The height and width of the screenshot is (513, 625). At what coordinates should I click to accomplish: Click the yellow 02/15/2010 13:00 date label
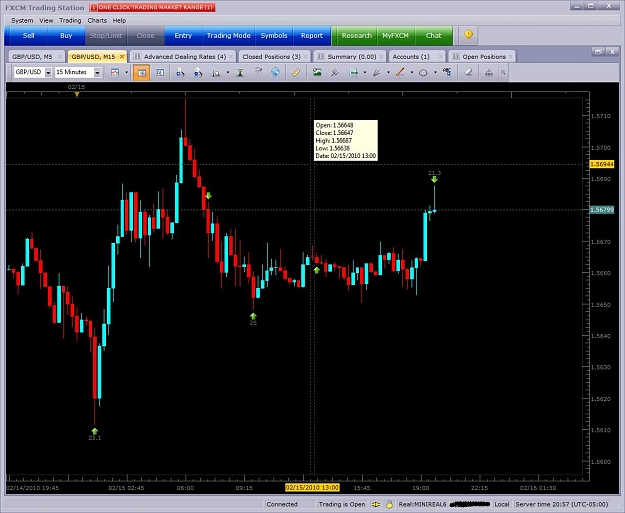click(312, 487)
